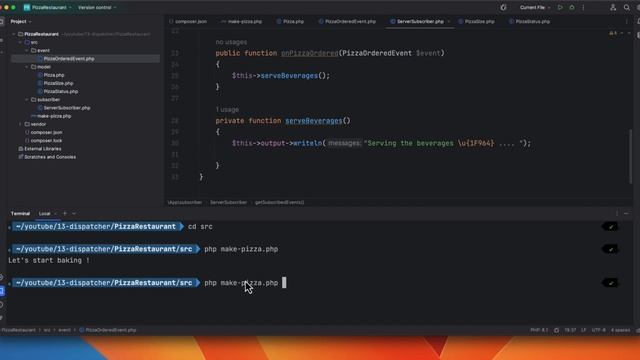Viewport: 640px width, 360px height.
Task: Click the serveBeverages function declaration
Action: coord(313,121)
